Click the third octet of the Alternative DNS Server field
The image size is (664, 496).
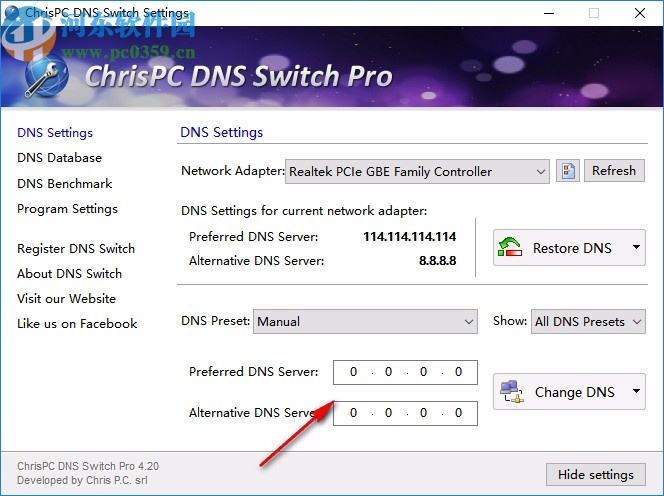(423, 413)
